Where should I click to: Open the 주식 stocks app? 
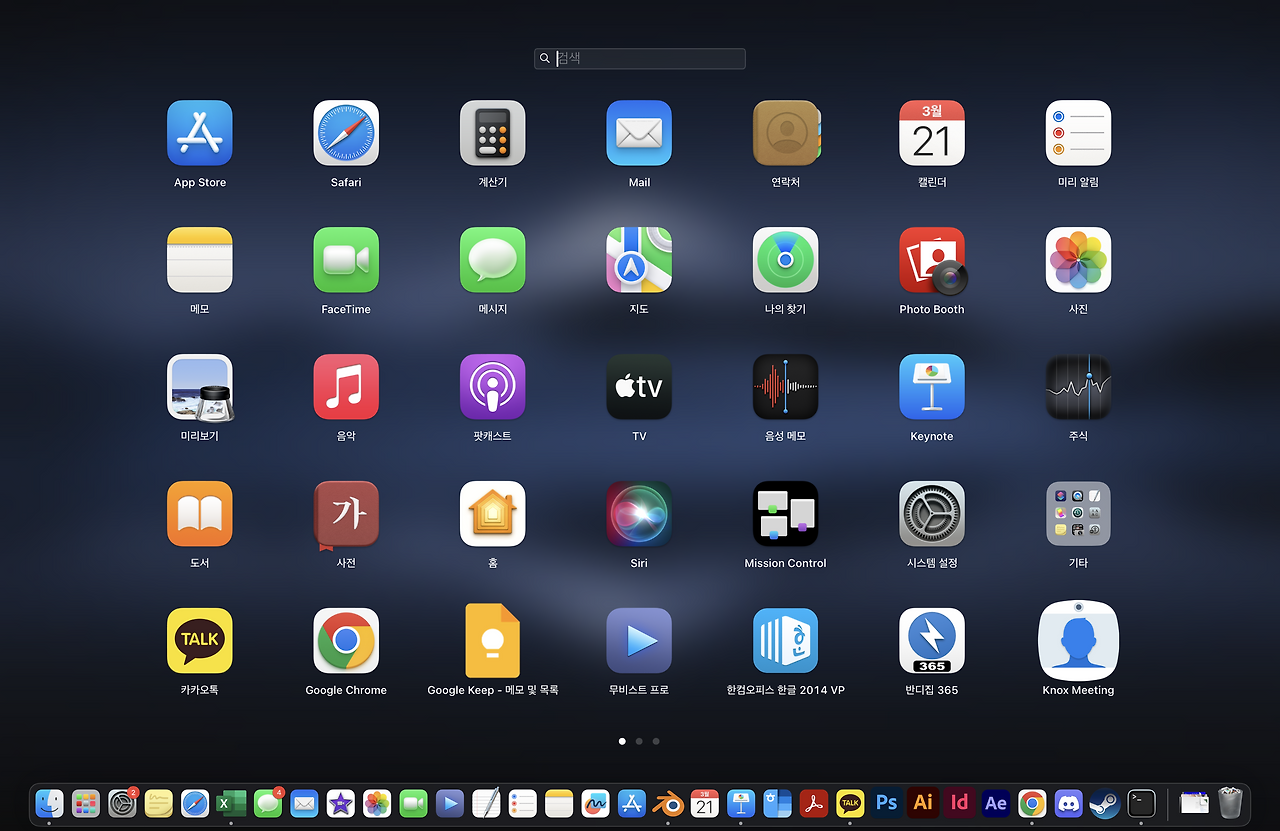[1078, 387]
